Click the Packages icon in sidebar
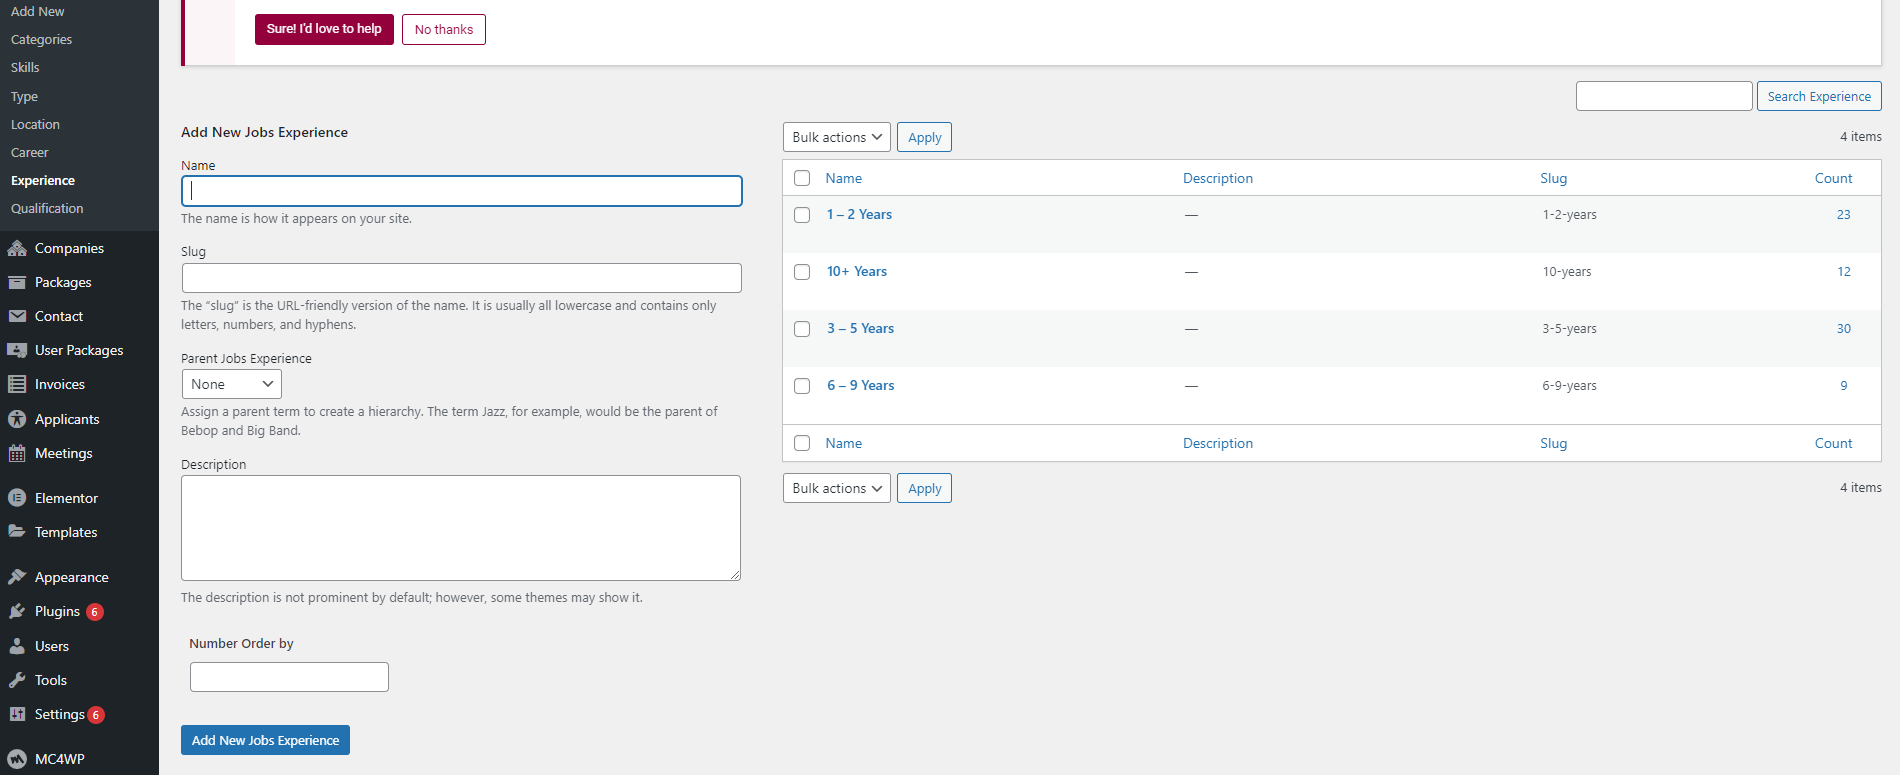Screen dimensions: 1900x775 [x=17, y=282]
